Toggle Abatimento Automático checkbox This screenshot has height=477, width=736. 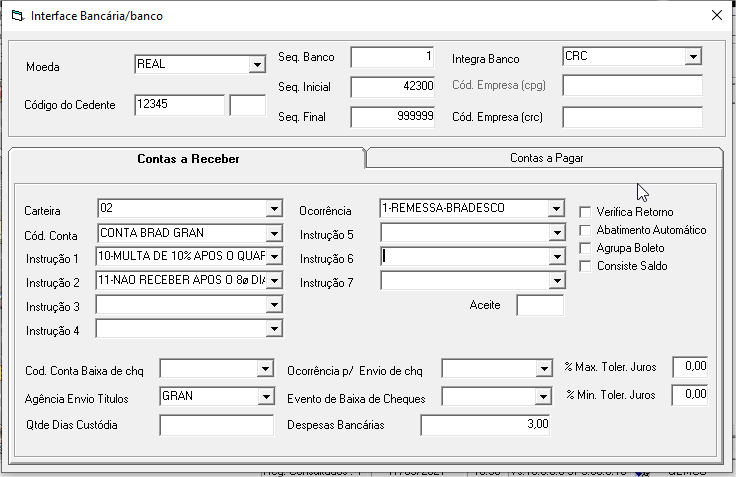coord(585,231)
